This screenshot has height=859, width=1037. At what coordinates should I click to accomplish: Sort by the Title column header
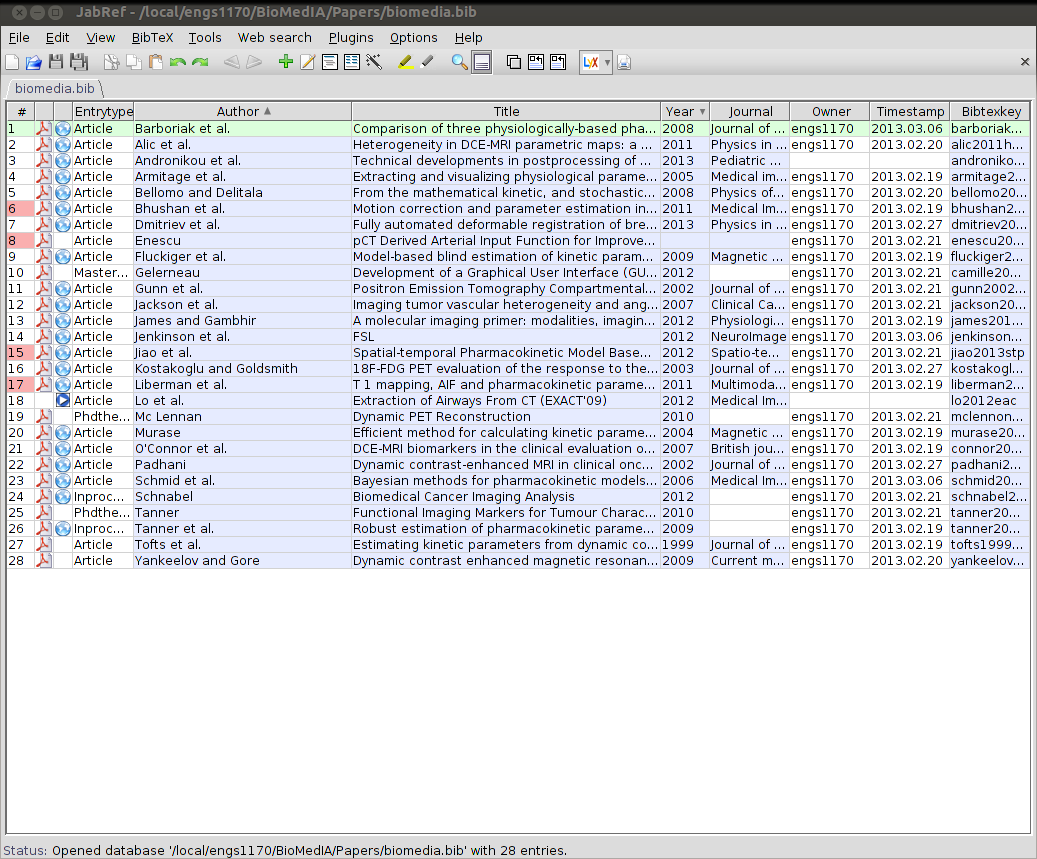pyautogui.click(x=506, y=111)
